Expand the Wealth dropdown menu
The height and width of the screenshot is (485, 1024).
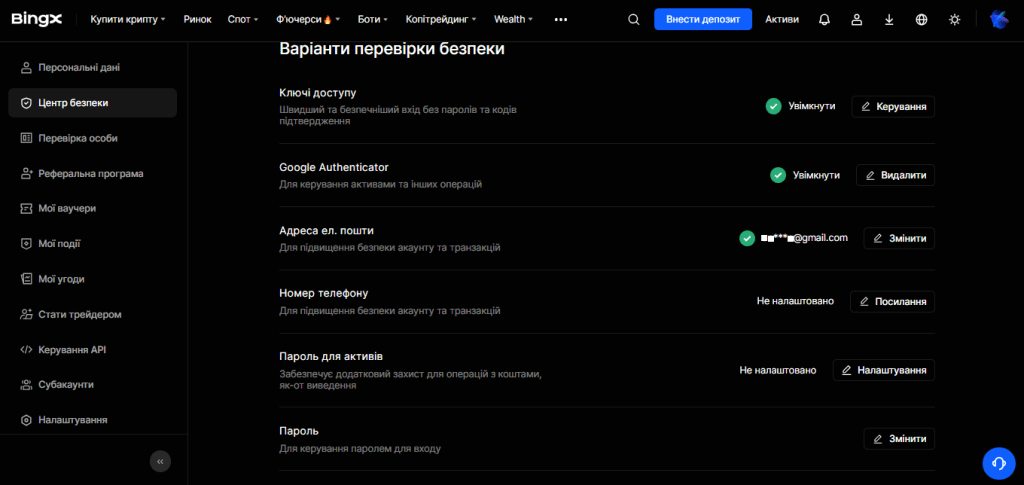513,20
